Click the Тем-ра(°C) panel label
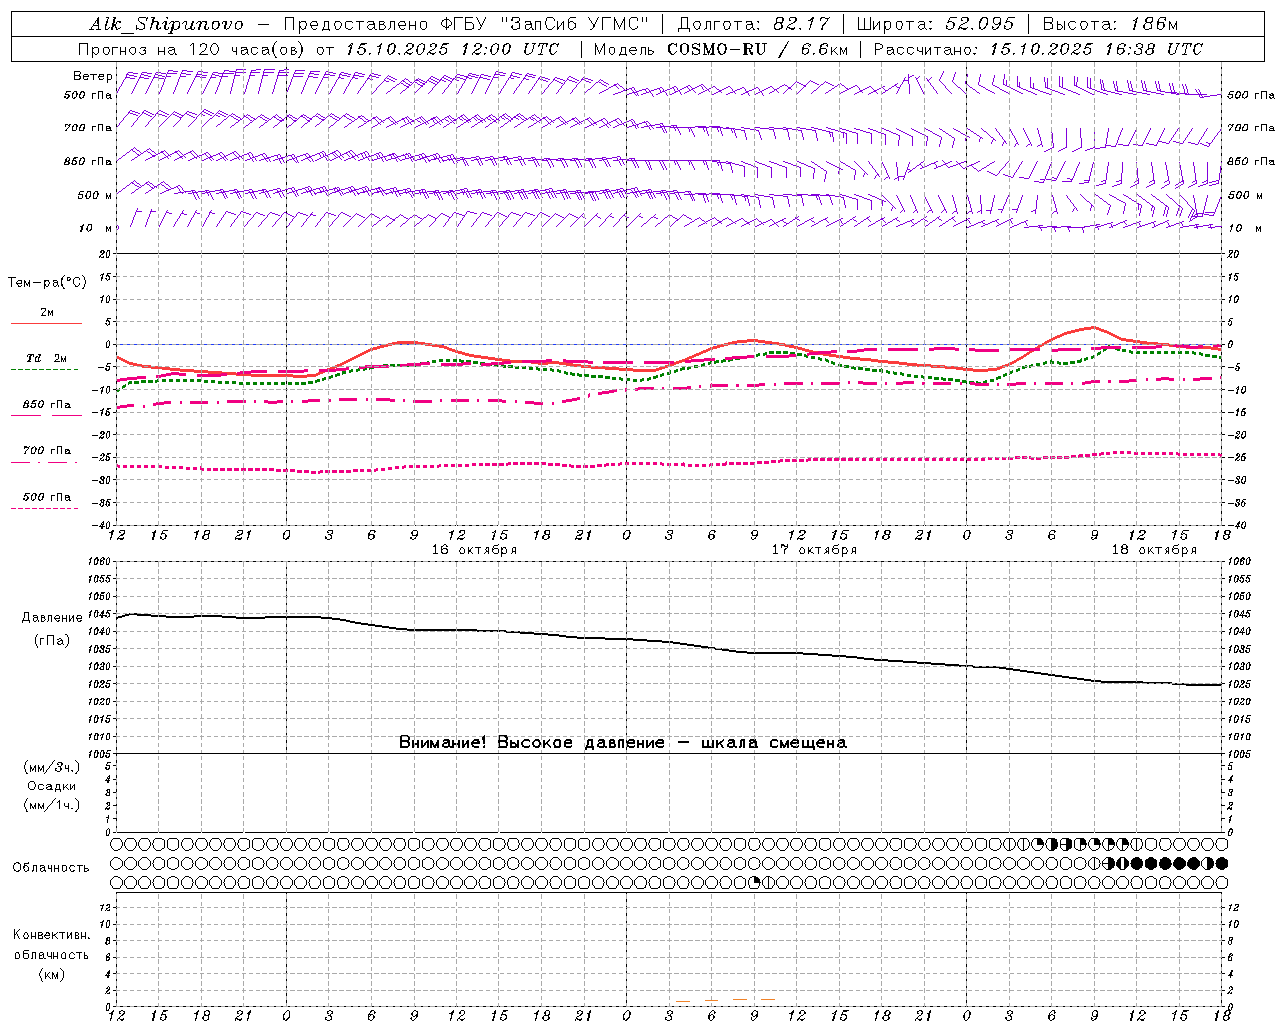The height and width of the screenshot is (1024, 1280). coord(47,283)
